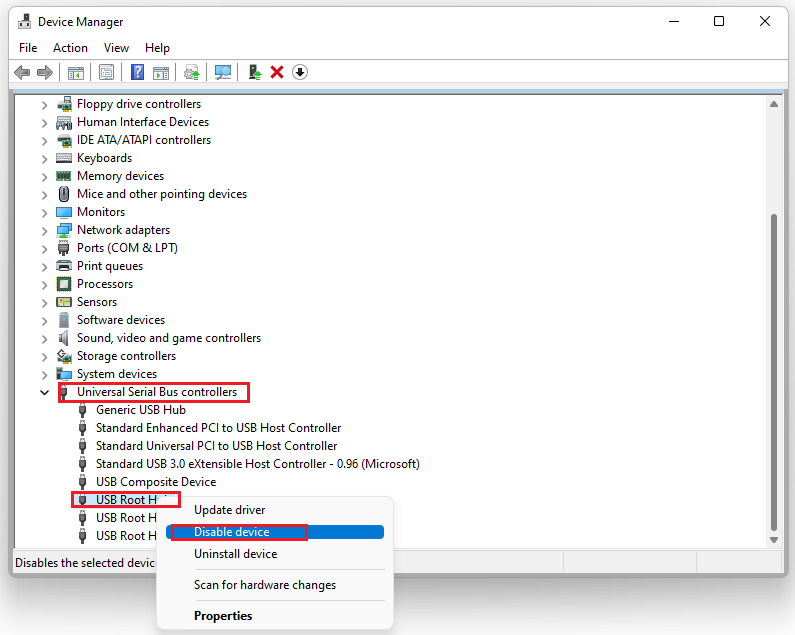
Task: Select the Print queues label
Action: pos(110,266)
